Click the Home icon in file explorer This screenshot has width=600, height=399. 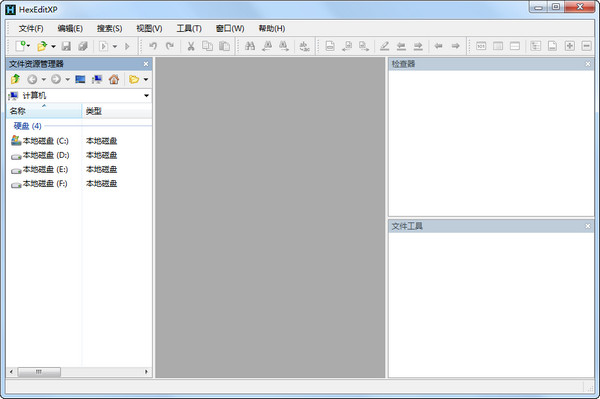[x=114, y=79]
